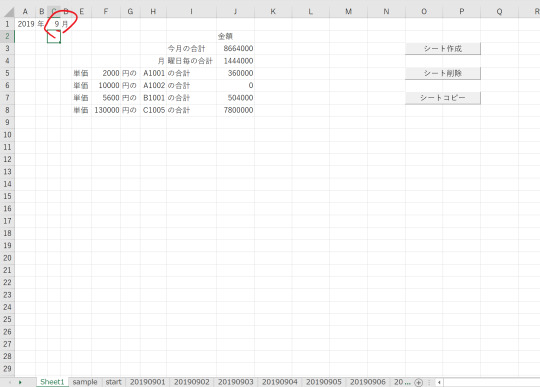540x387 pixels.
Task: Switch to sheet 20190905
Action: pos(324,382)
